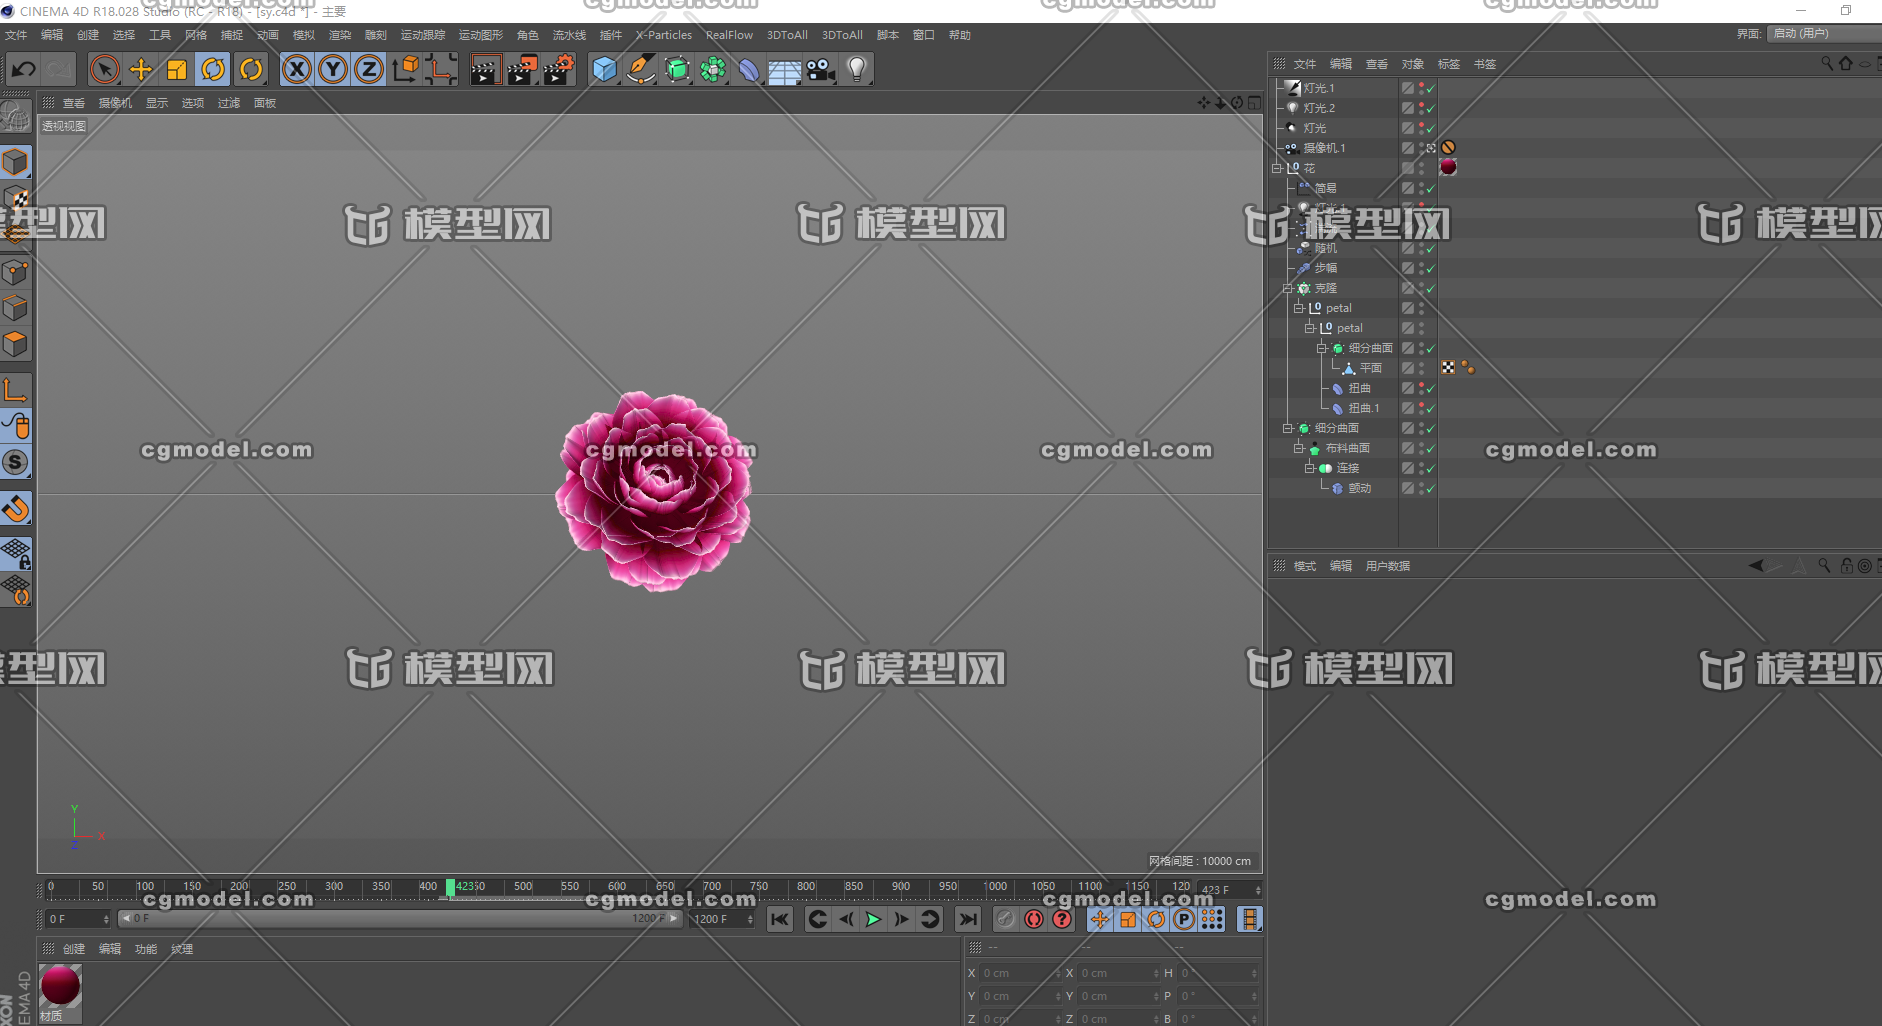This screenshot has height=1026, width=1882.
Task: Open the X-Particles menu
Action: [664, 35]
